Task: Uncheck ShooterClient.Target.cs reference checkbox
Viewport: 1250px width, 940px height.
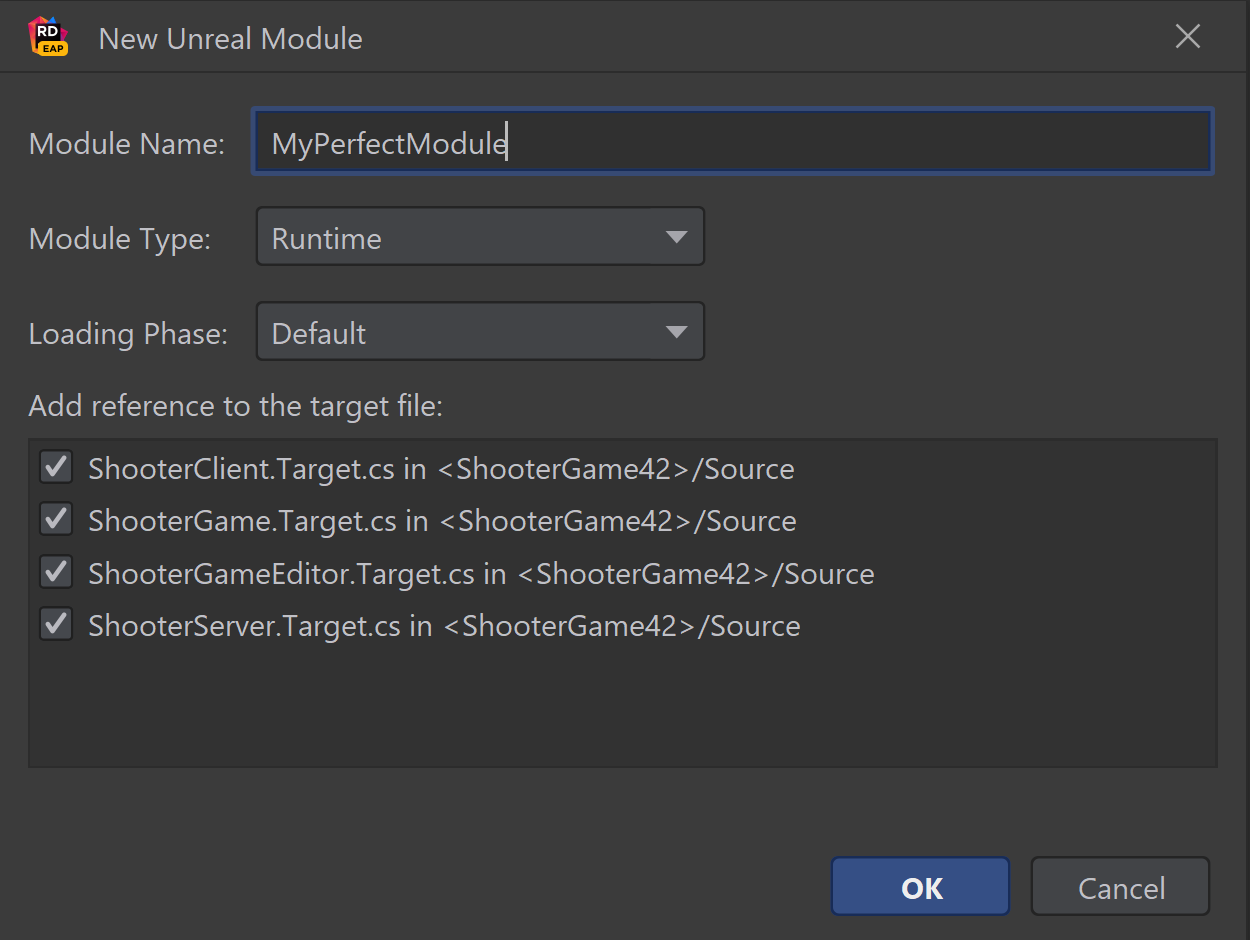Action: pos(56,467)
